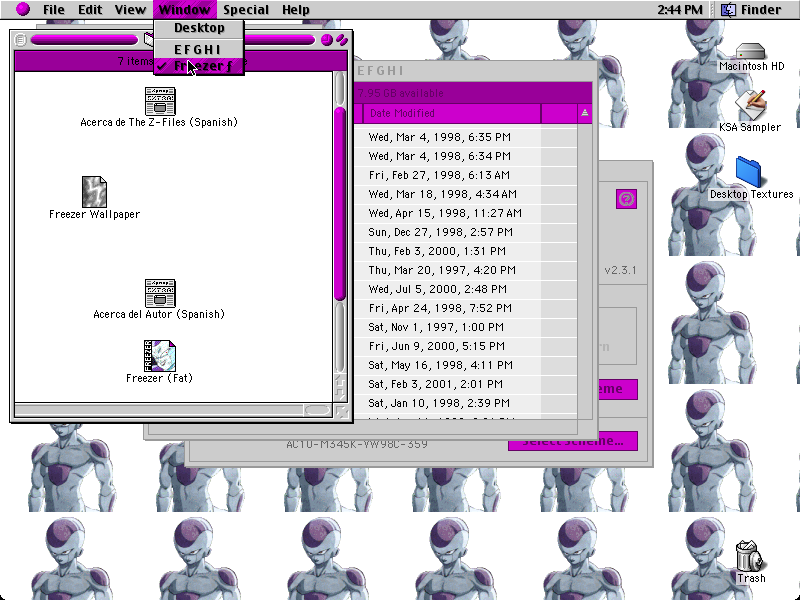This screenshot has height=600, width=800.
Task: Select the Freezer (Fat) theme file icon
Action: [x=160, y=356]
